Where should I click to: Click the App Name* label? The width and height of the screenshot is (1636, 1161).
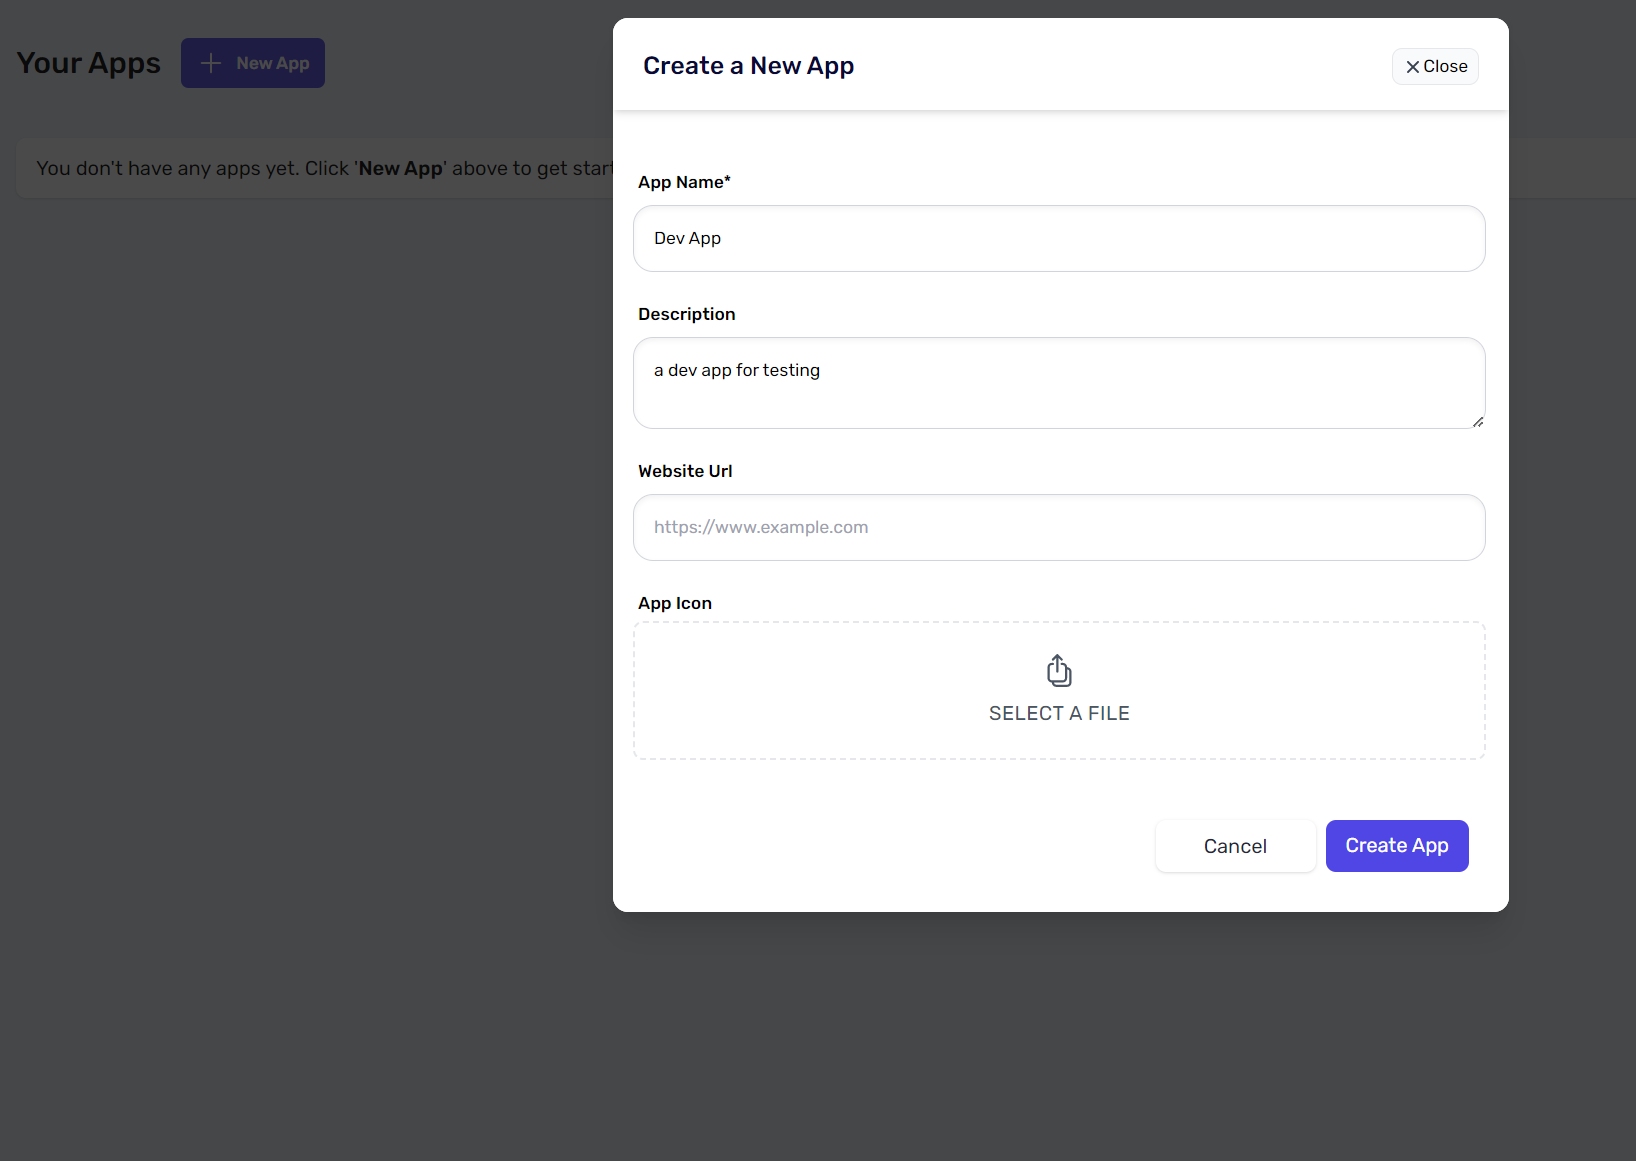[x=684, y=182]
